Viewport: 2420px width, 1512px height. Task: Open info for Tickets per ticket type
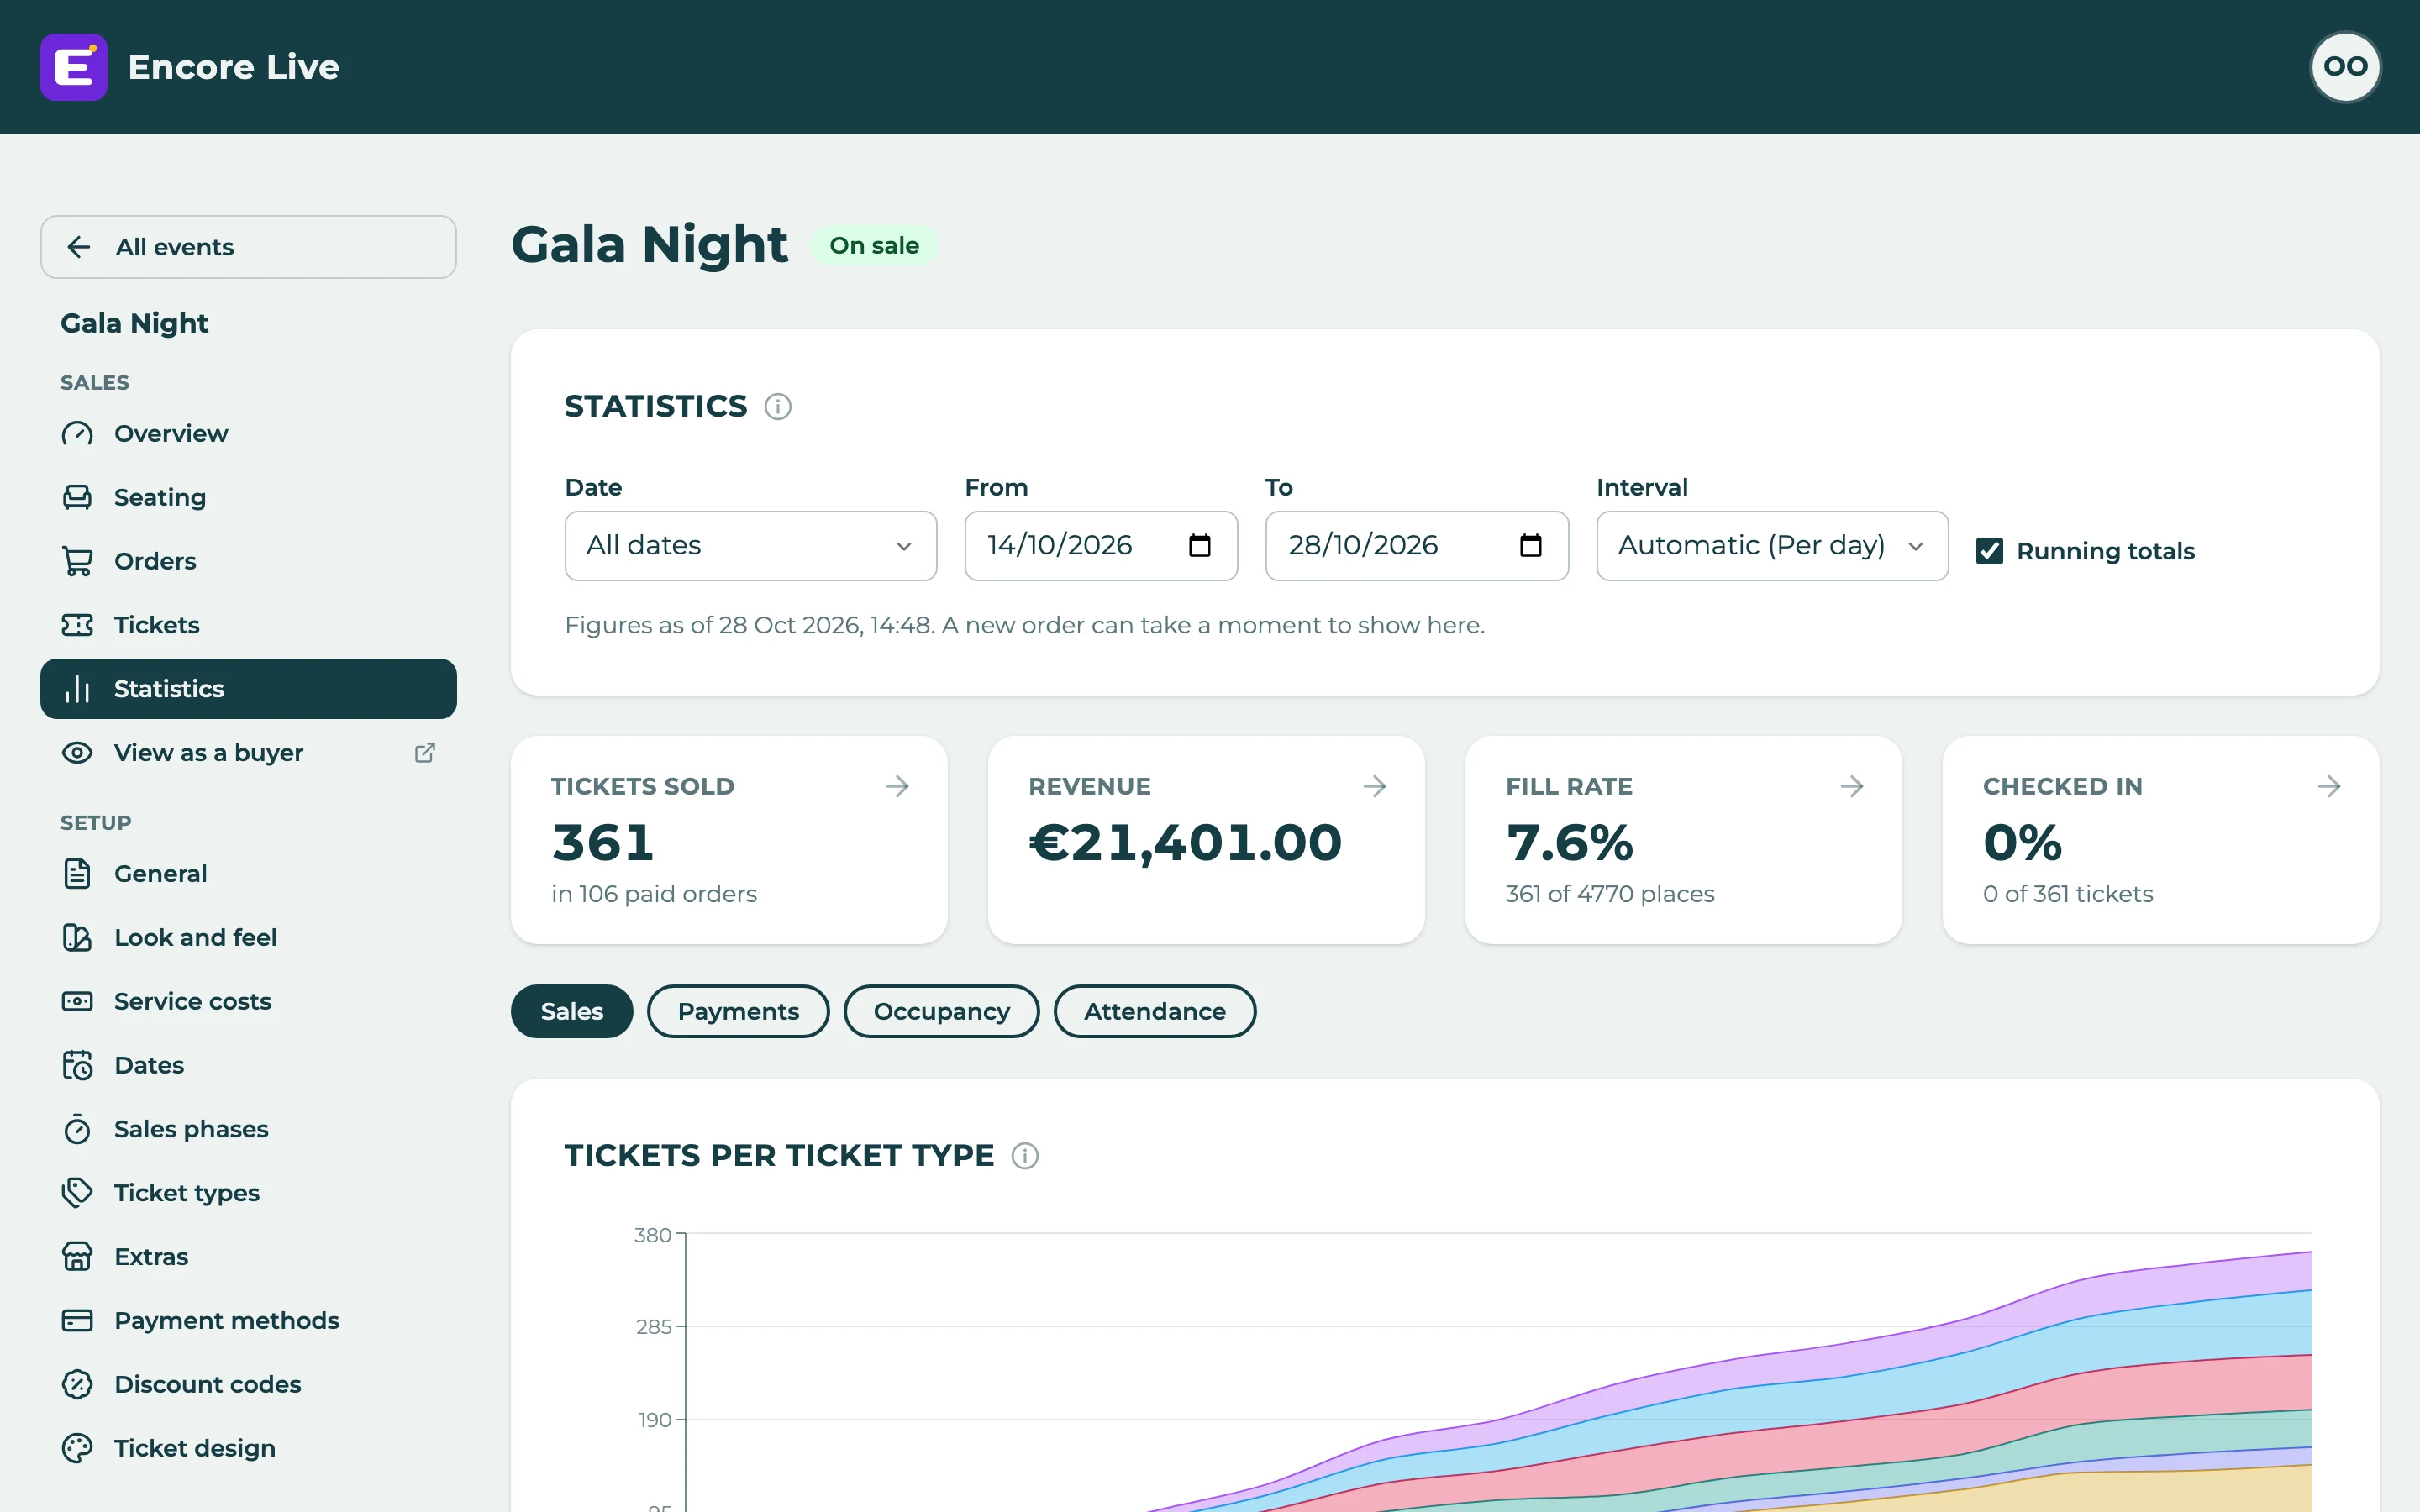tap(1025, 1156)
